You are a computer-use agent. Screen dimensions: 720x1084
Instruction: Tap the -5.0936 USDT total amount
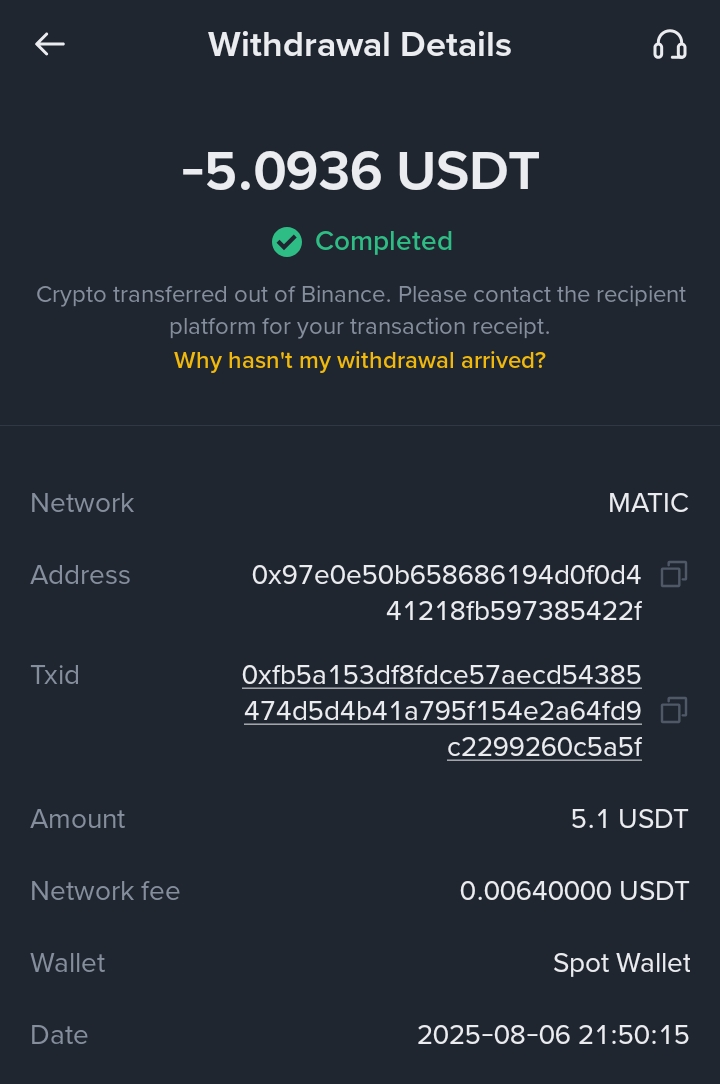(x=360, y=171)
